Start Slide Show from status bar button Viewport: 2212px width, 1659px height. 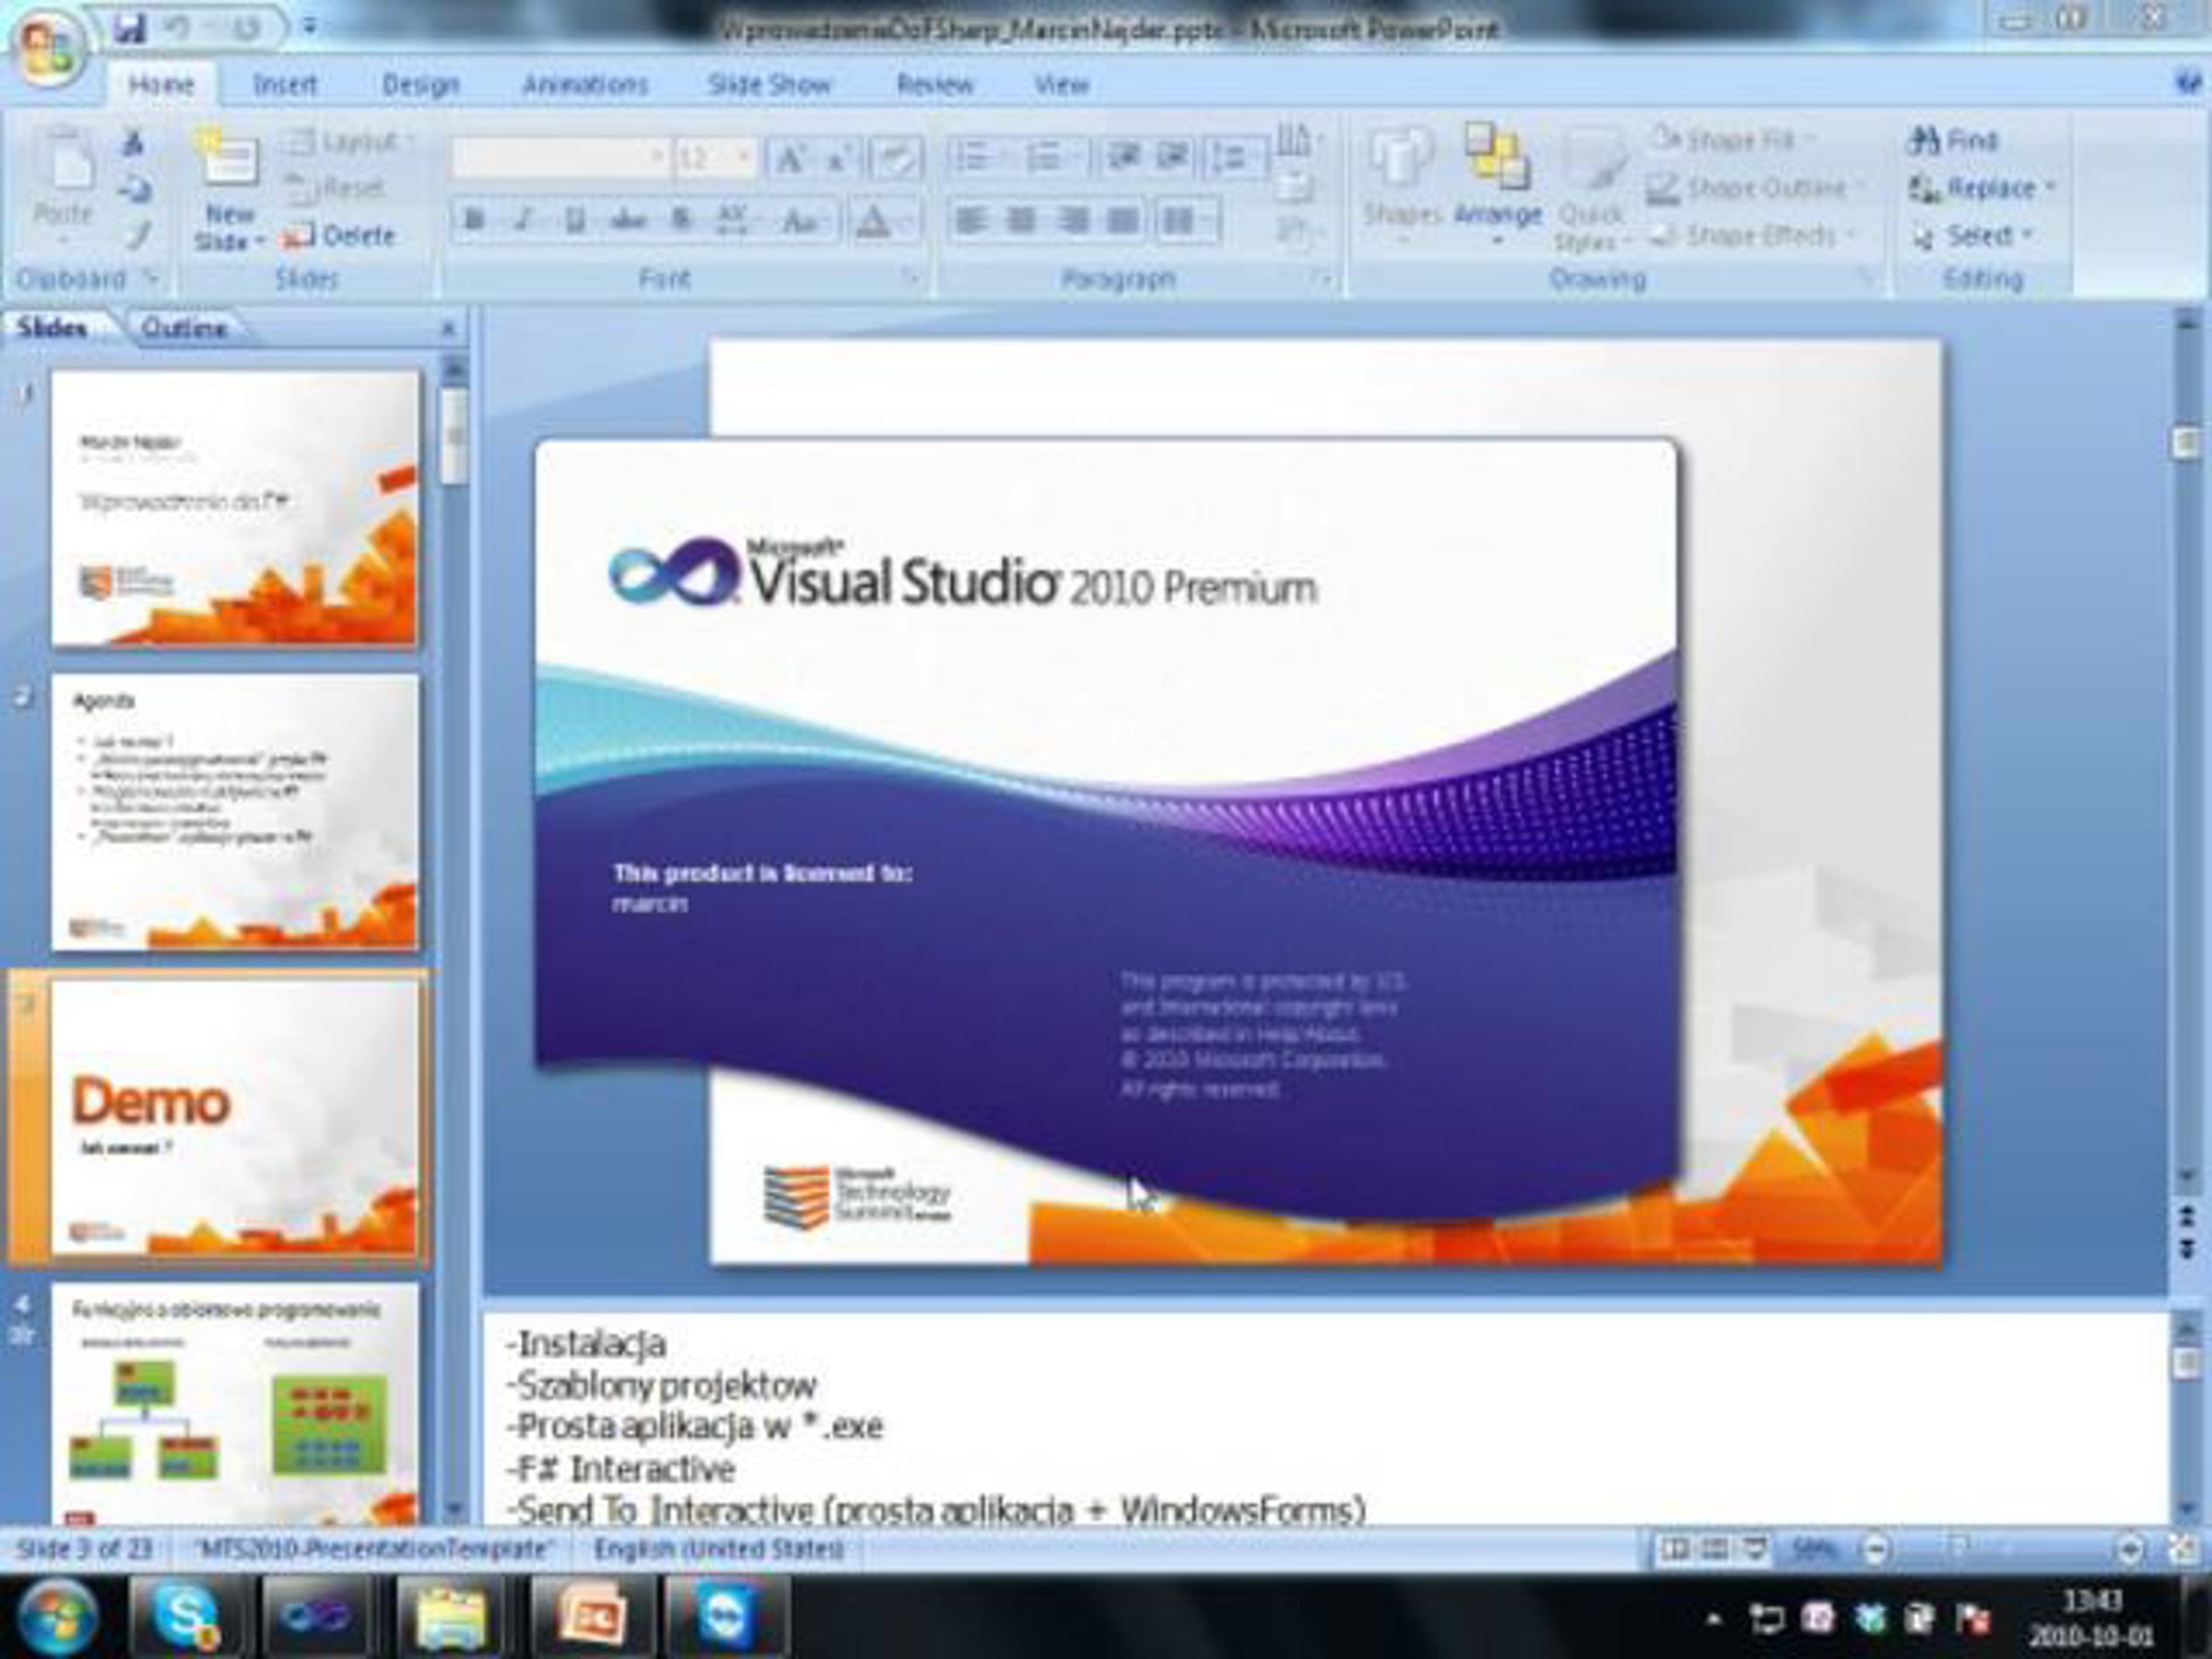(1755, 1550)
